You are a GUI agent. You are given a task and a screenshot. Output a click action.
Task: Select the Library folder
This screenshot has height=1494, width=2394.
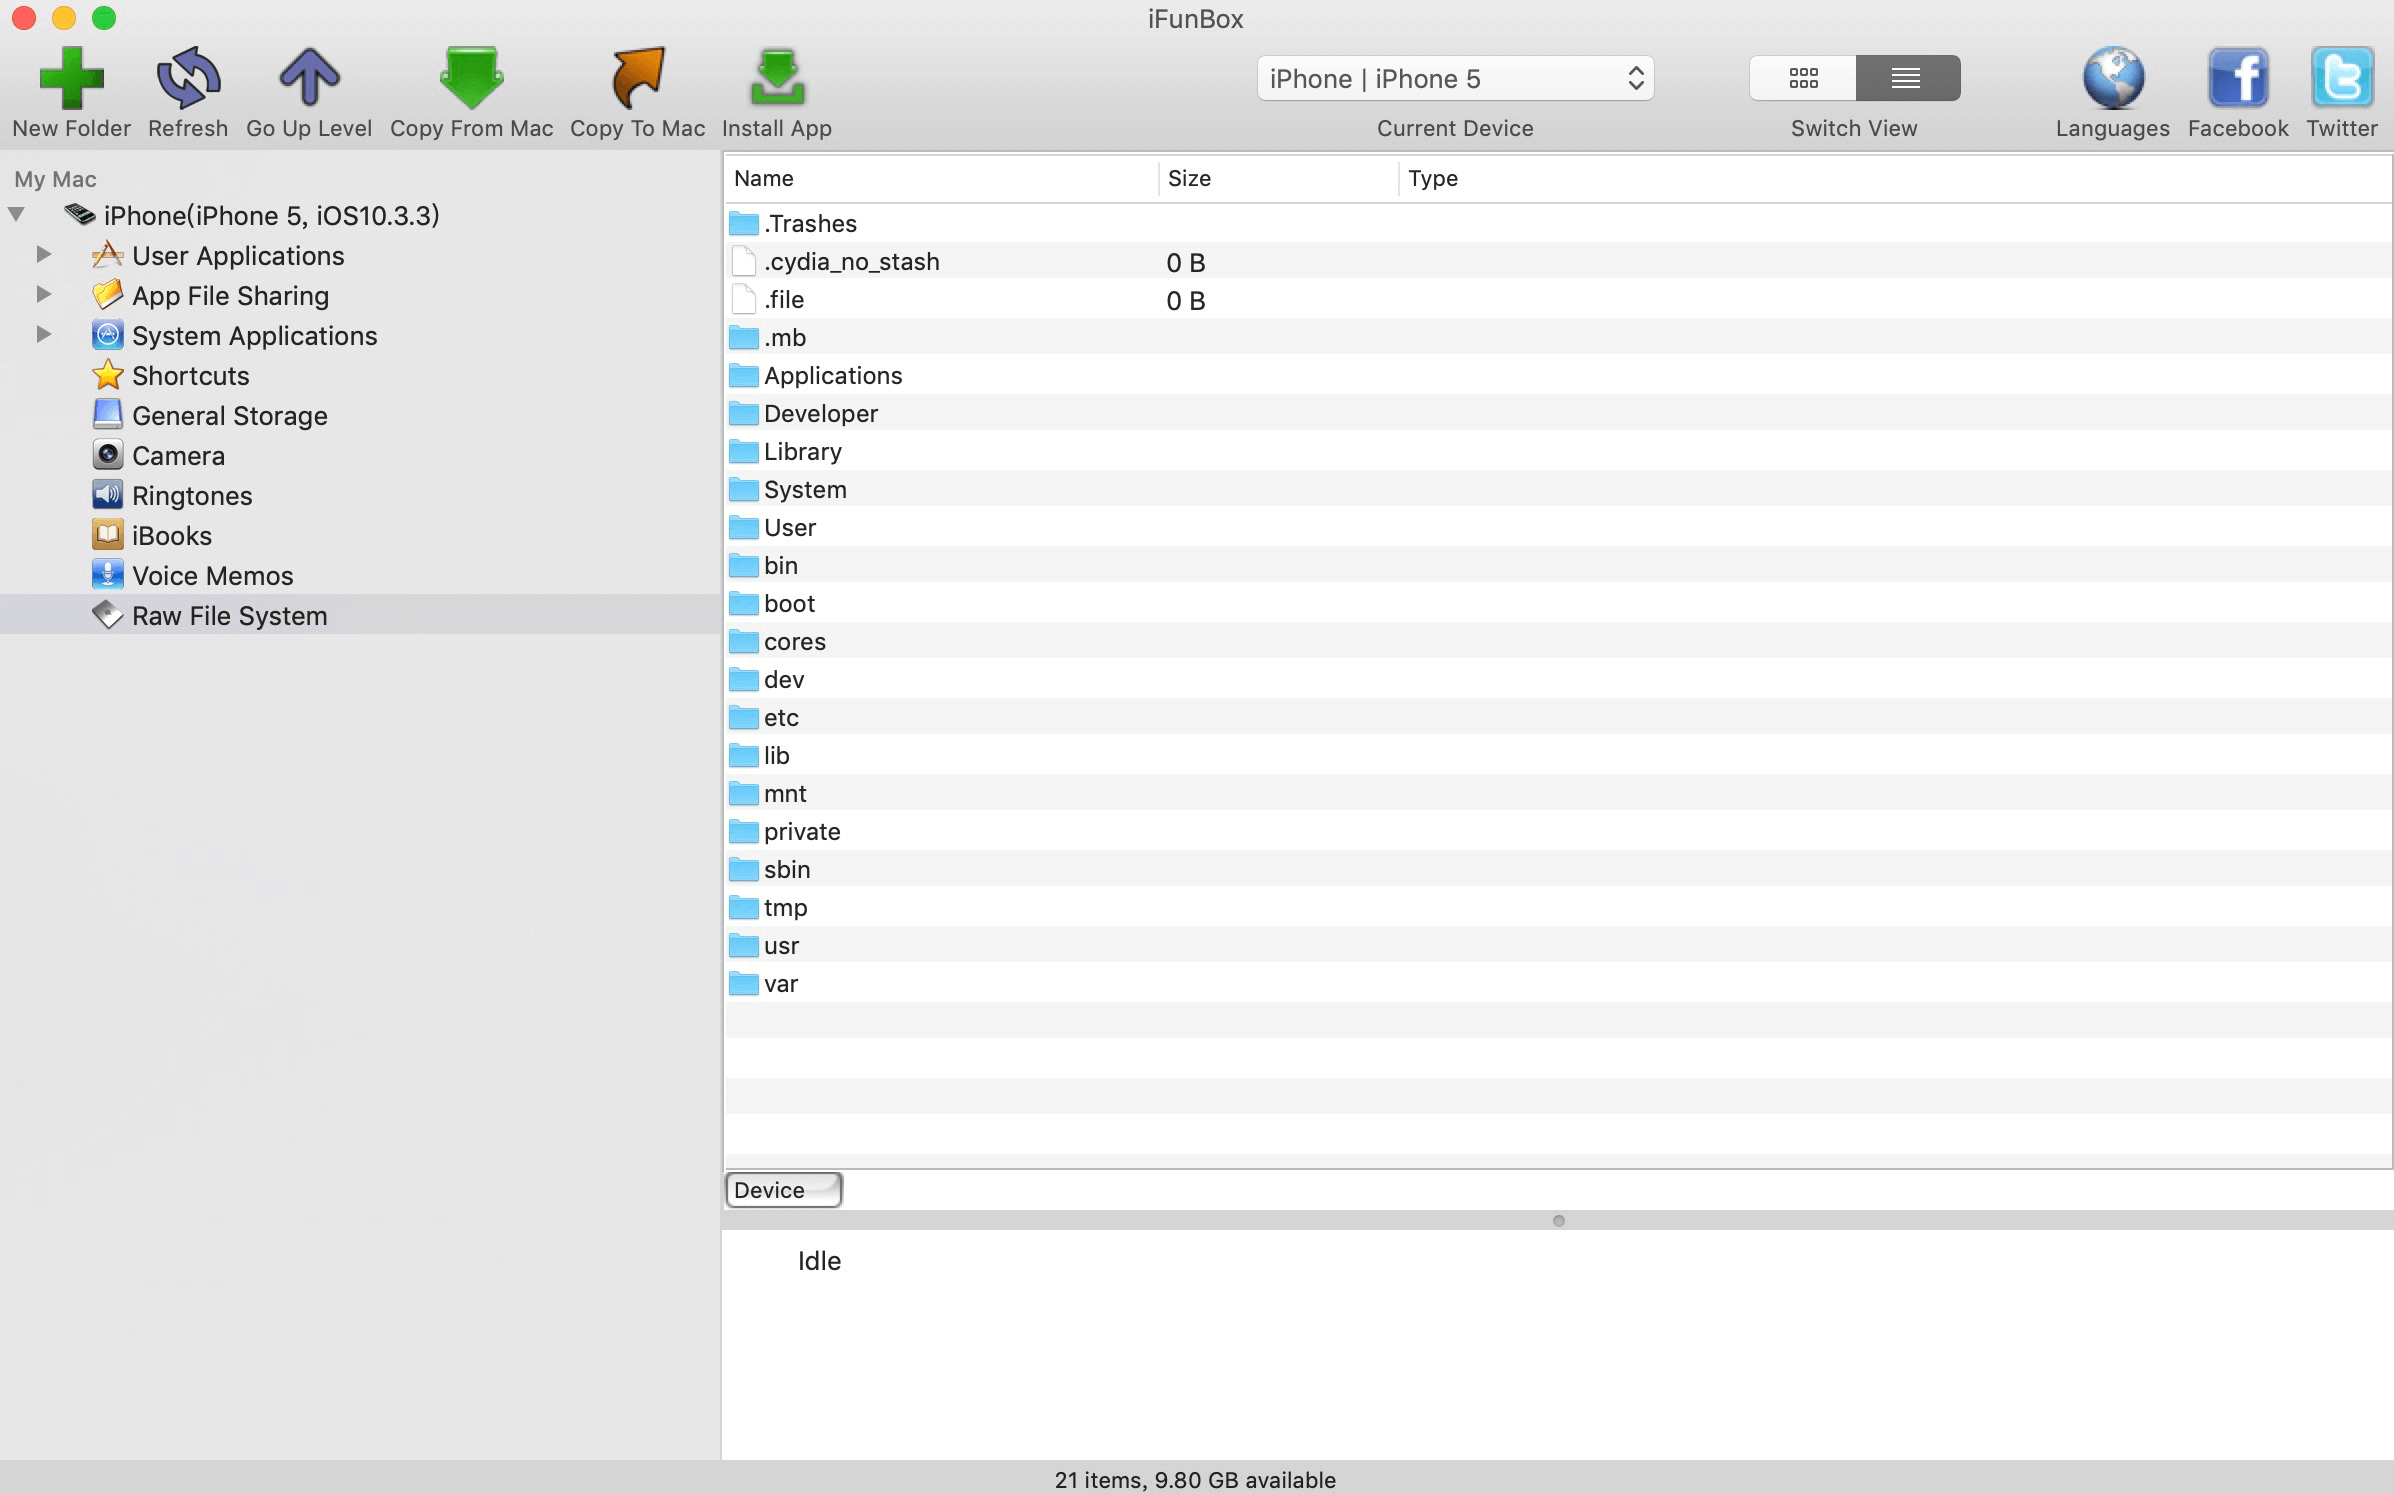(1558, 451)
